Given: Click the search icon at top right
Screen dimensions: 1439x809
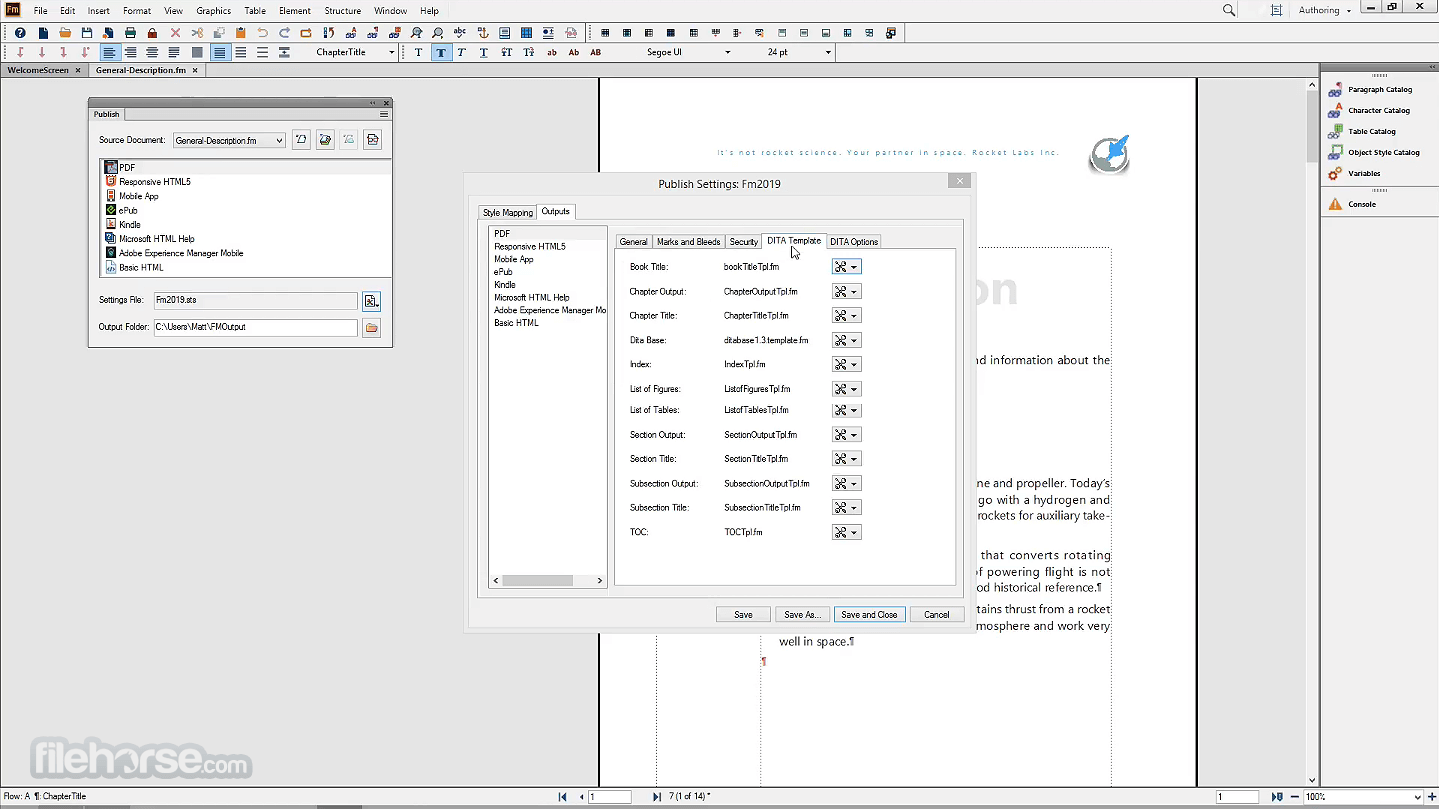Looking at the screenshot, I should tap(1229, 10).
